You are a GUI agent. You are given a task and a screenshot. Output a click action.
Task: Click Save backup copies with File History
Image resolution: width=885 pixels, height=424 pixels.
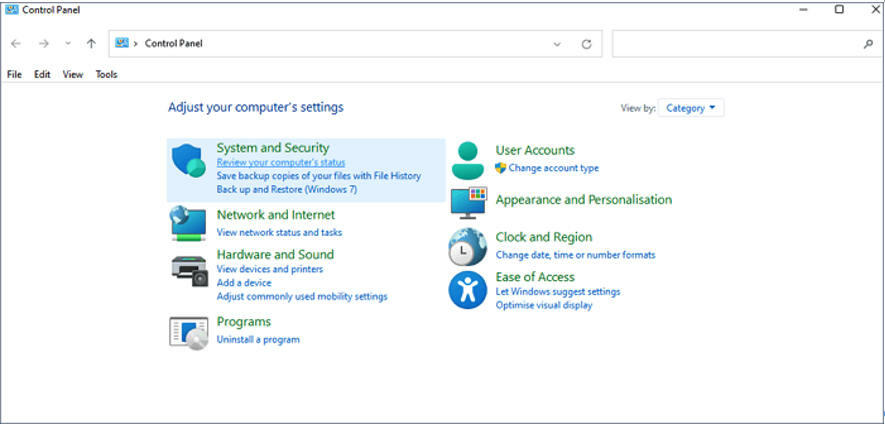tap(319, 176)
